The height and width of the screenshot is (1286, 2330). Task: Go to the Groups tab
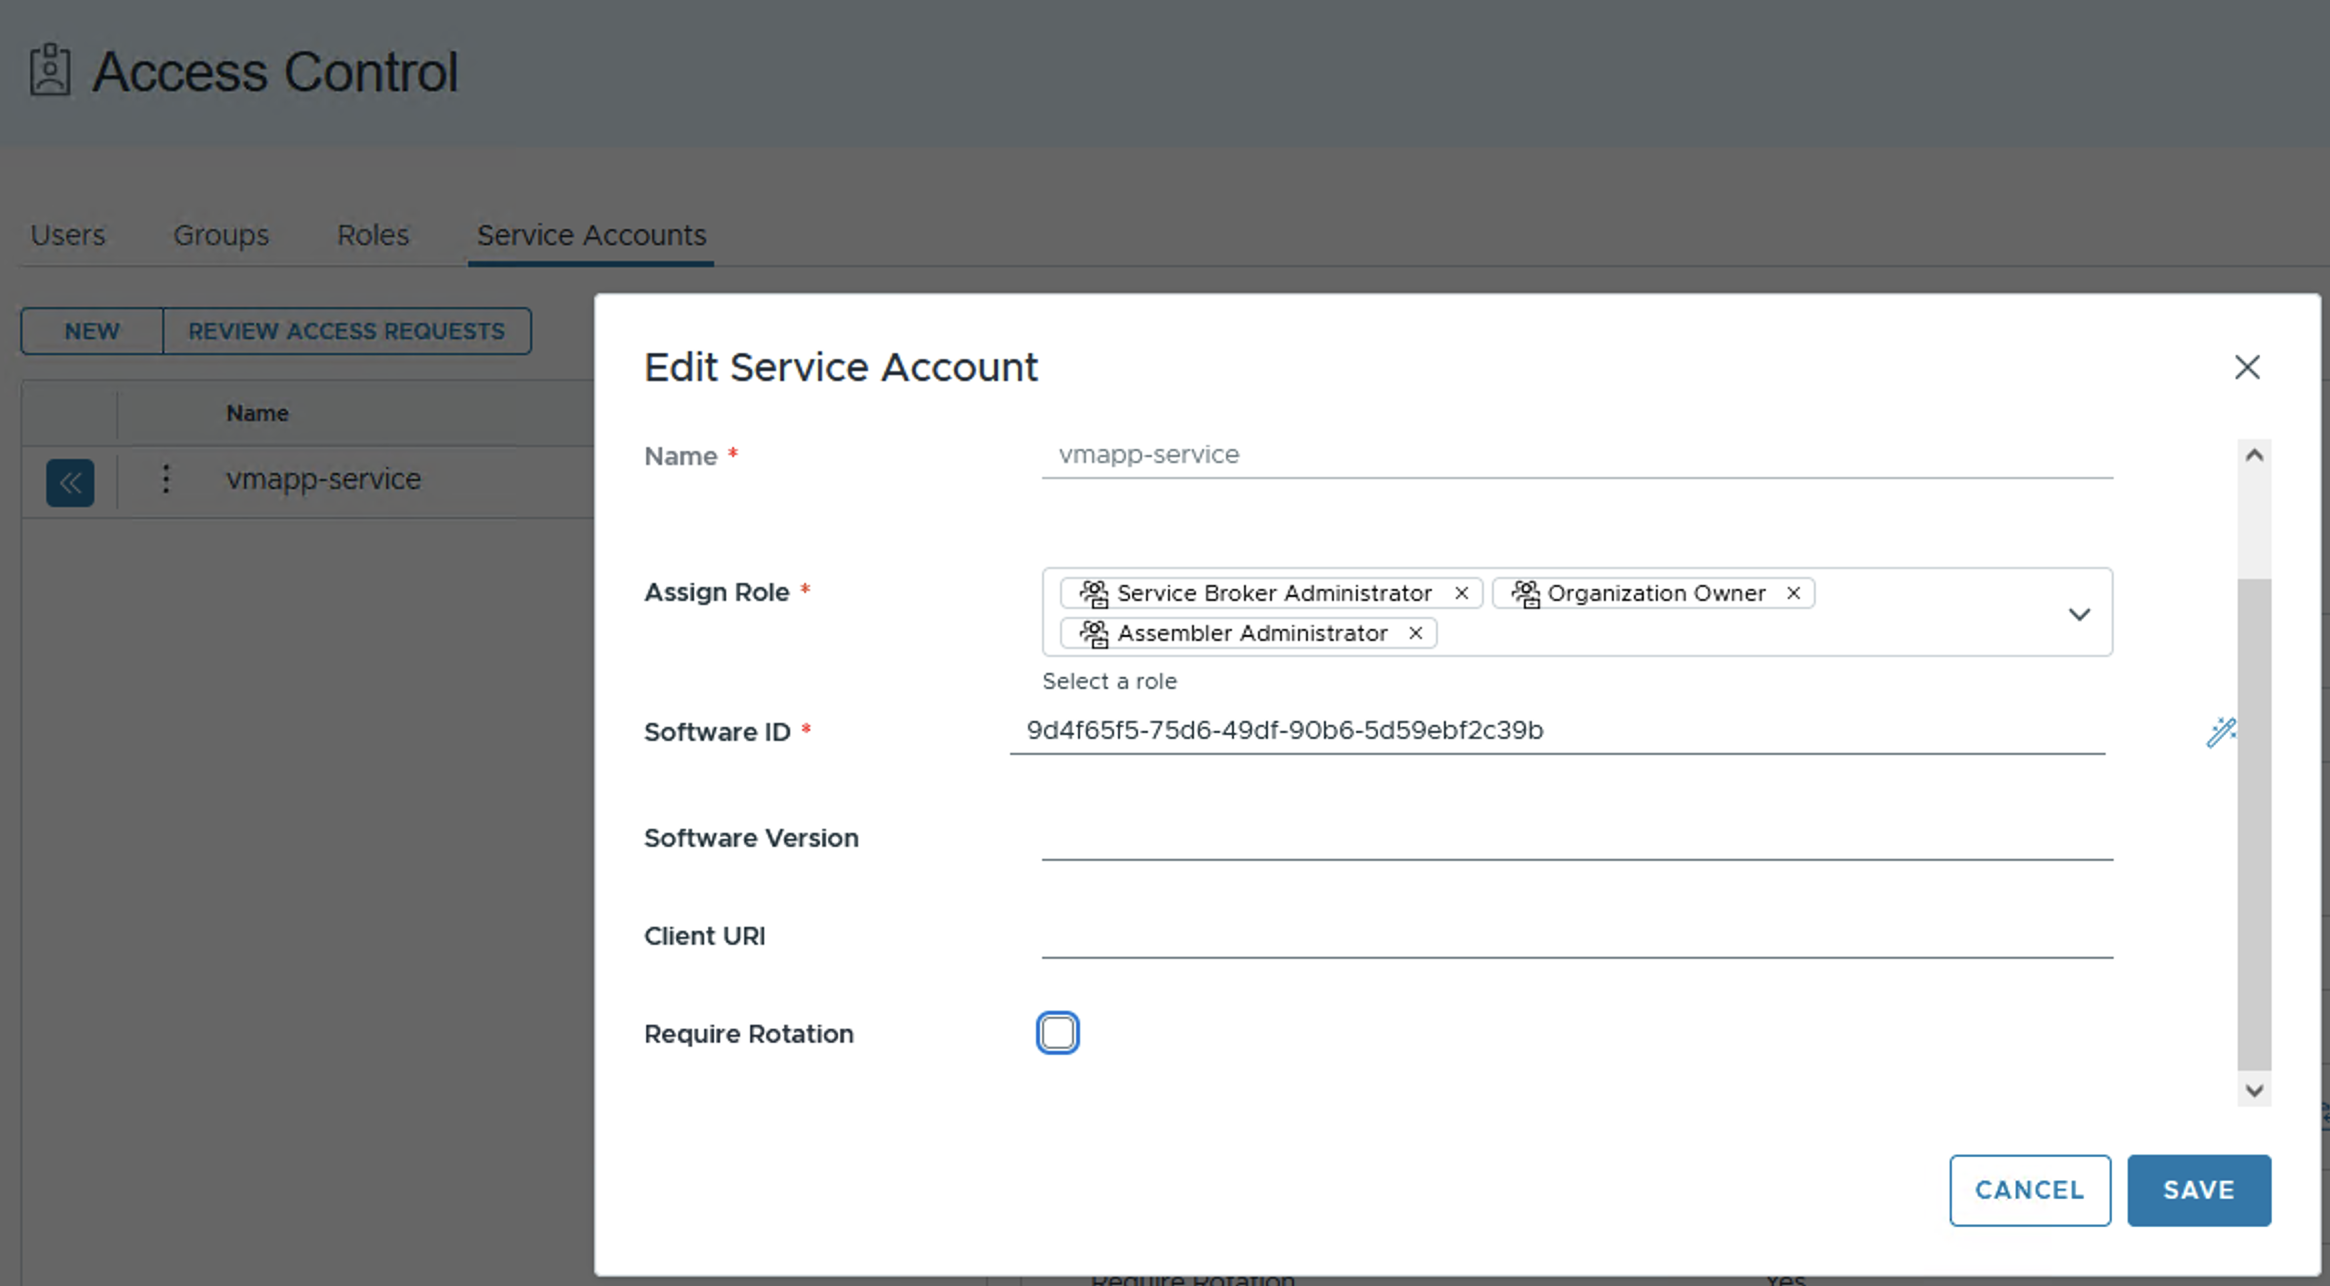point(221,235)
